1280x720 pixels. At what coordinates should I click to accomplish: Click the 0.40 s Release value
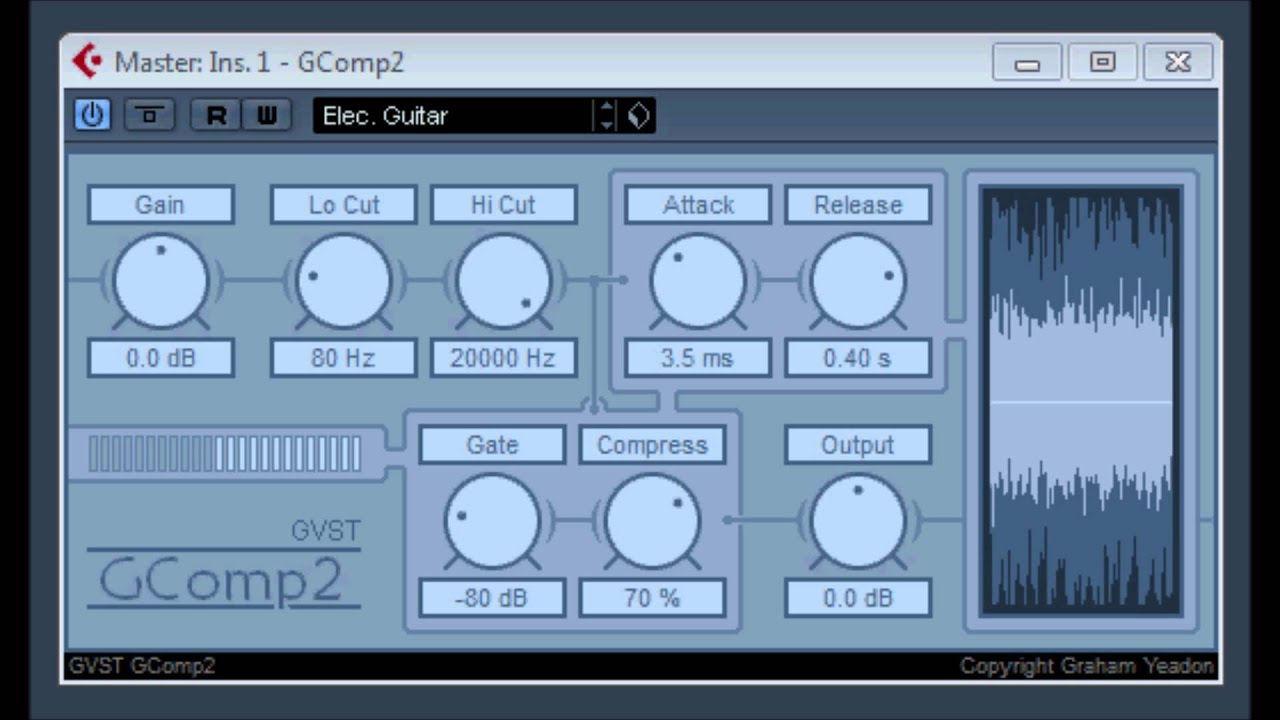pyautogui.click(x=858, y=358)
